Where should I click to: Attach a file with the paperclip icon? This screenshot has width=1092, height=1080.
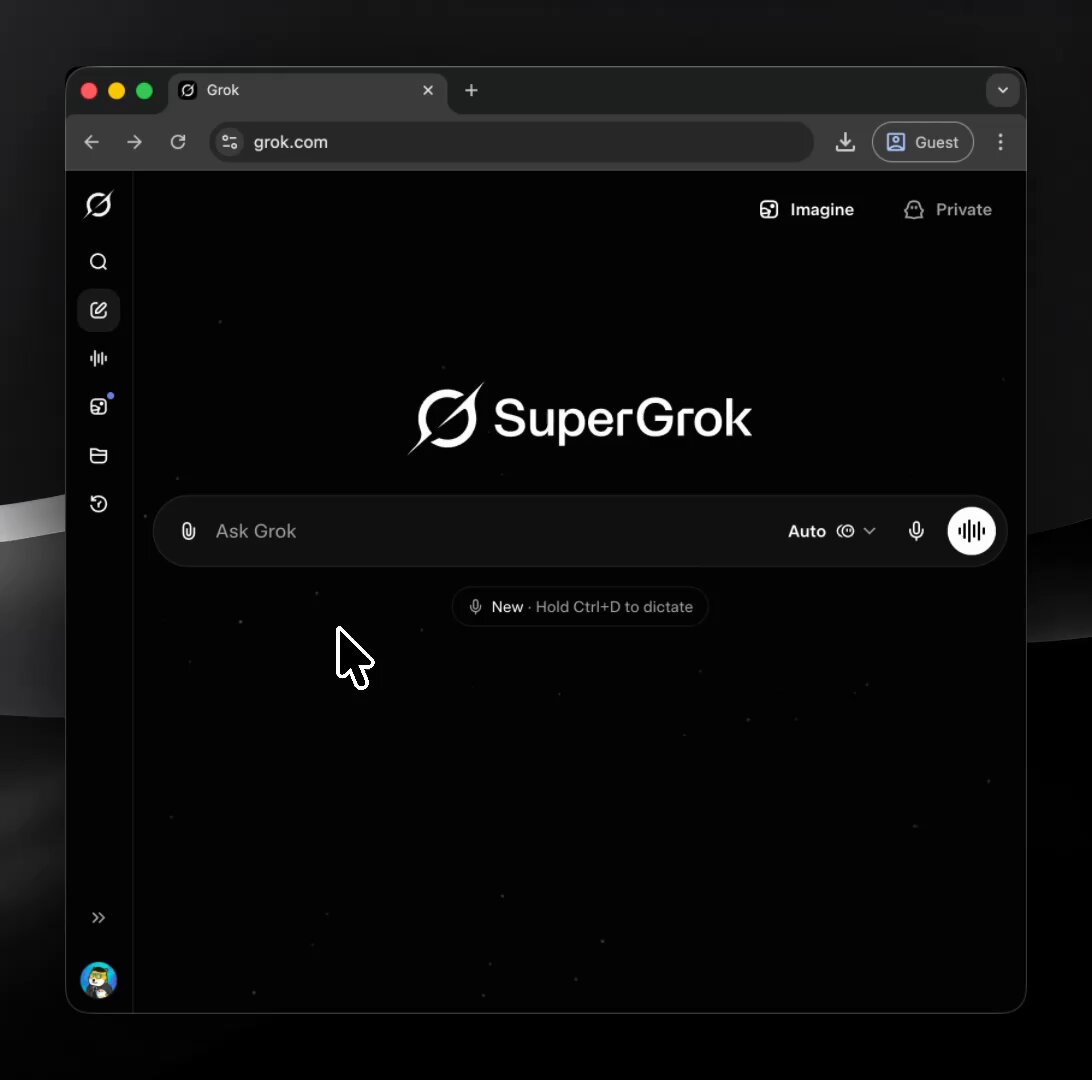click(188, 531)
